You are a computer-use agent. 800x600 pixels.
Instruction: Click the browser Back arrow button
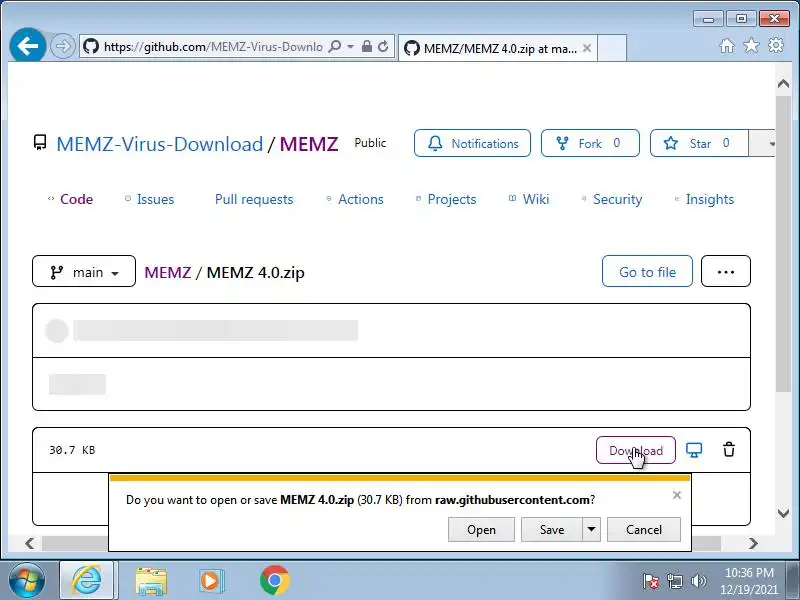pyautogui.click(x=28, y=46)
